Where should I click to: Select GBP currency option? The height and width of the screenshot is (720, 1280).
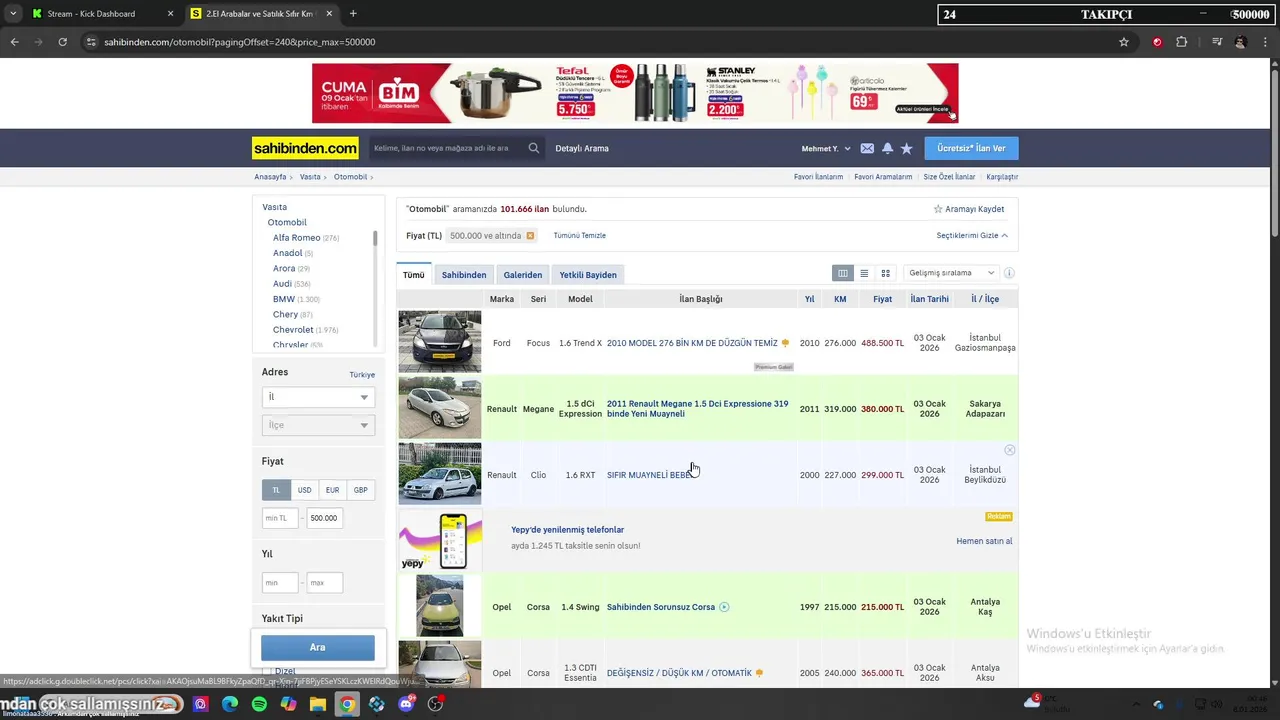point(360,490)
